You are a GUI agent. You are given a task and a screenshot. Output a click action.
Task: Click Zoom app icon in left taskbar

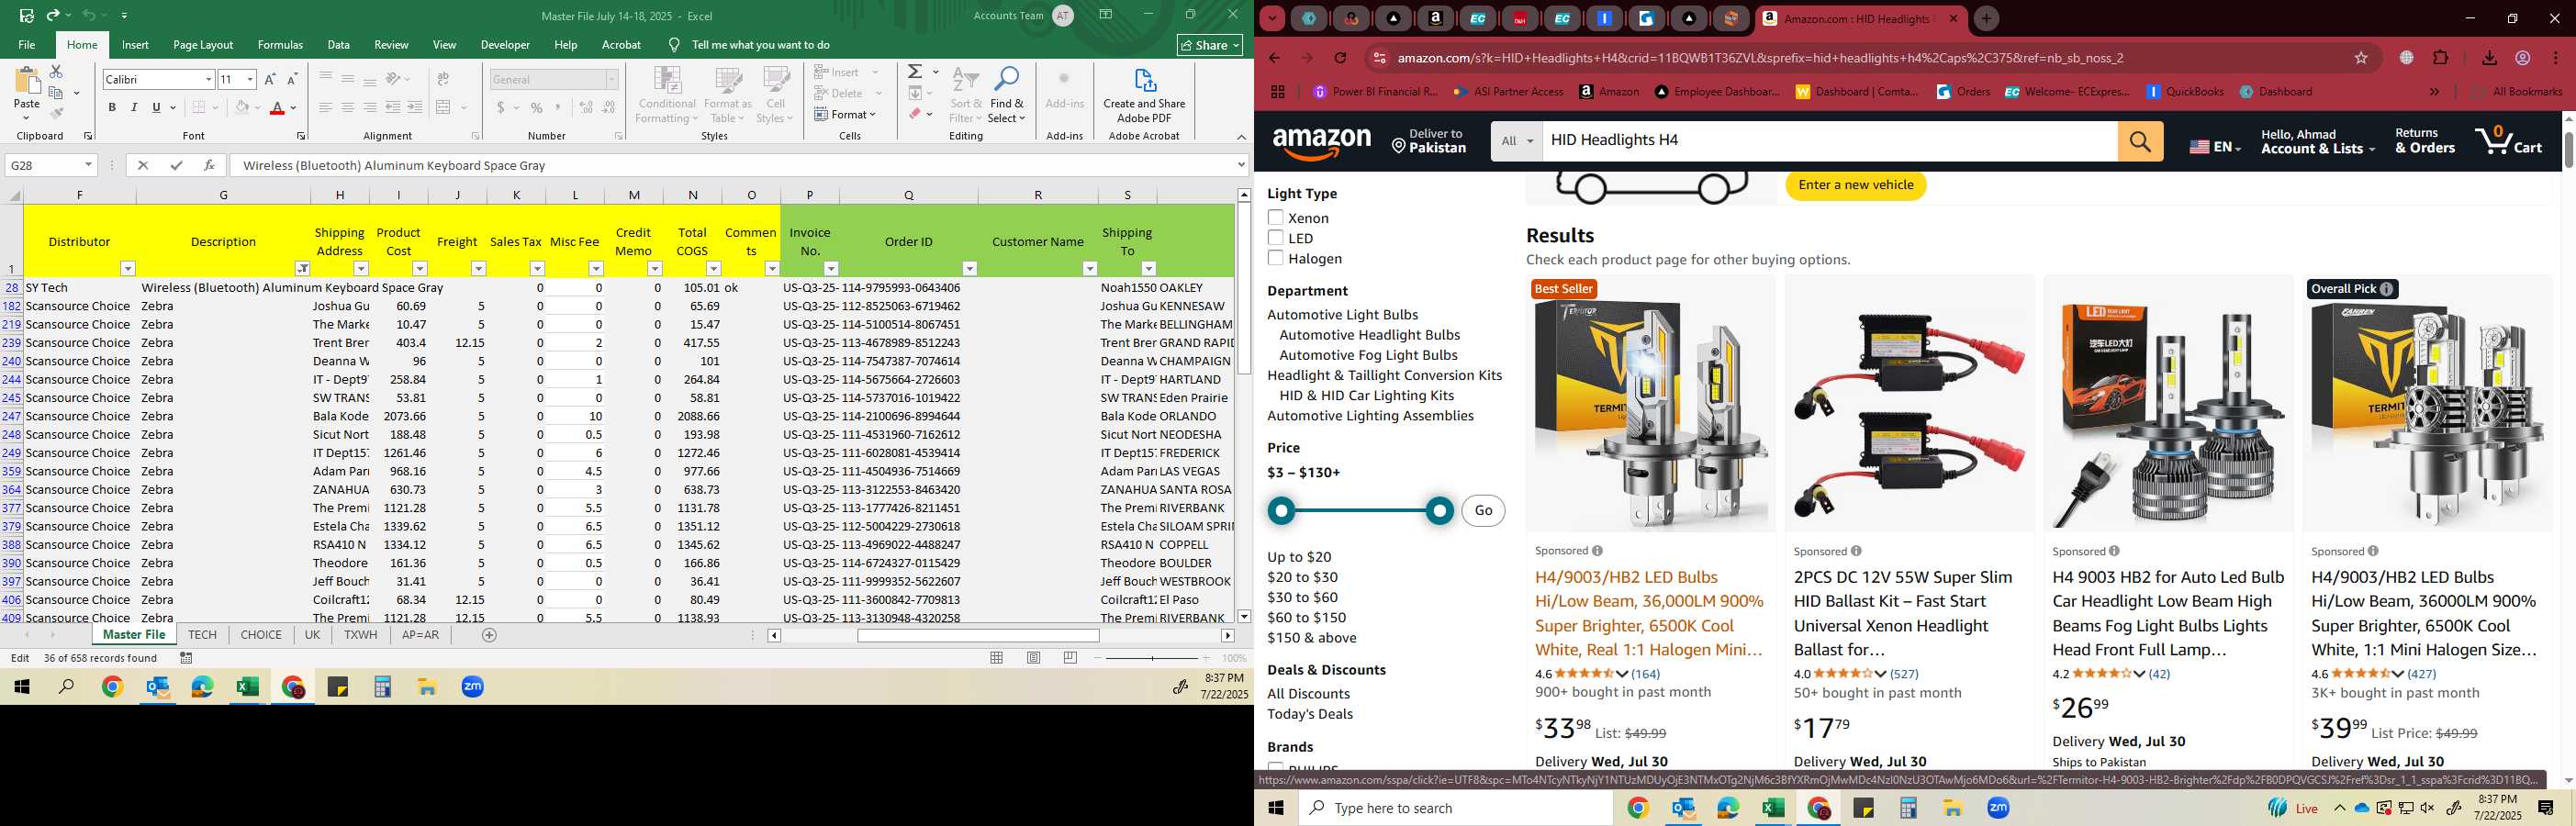click(472, 687)
